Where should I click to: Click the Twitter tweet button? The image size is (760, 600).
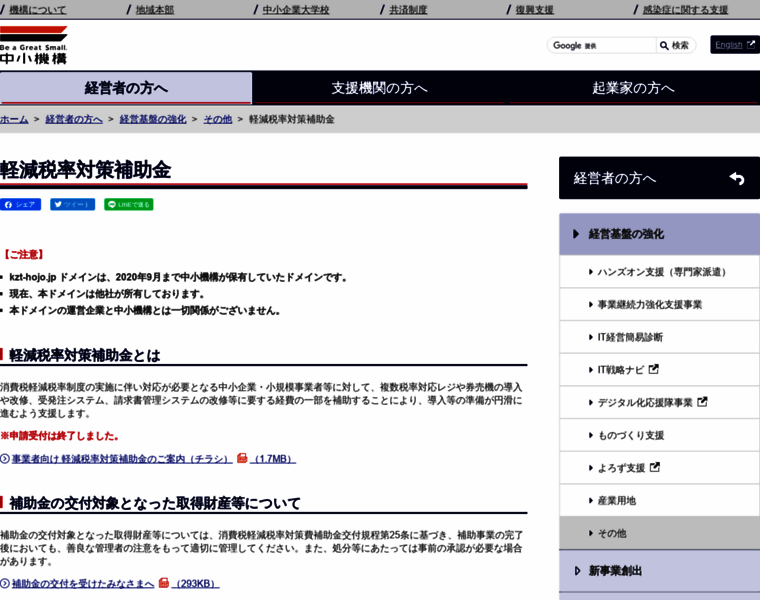[x=72, y=204]
